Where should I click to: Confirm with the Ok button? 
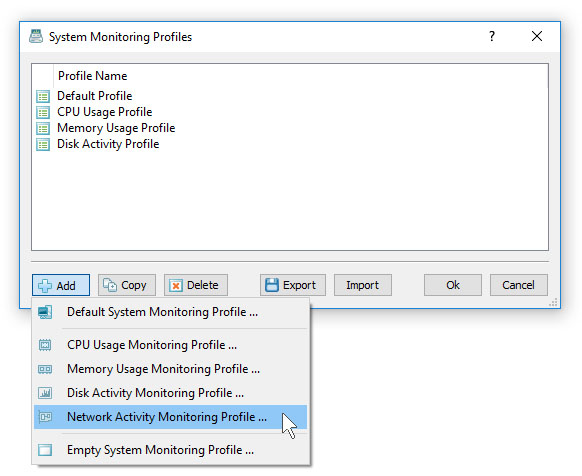(453, 285)
